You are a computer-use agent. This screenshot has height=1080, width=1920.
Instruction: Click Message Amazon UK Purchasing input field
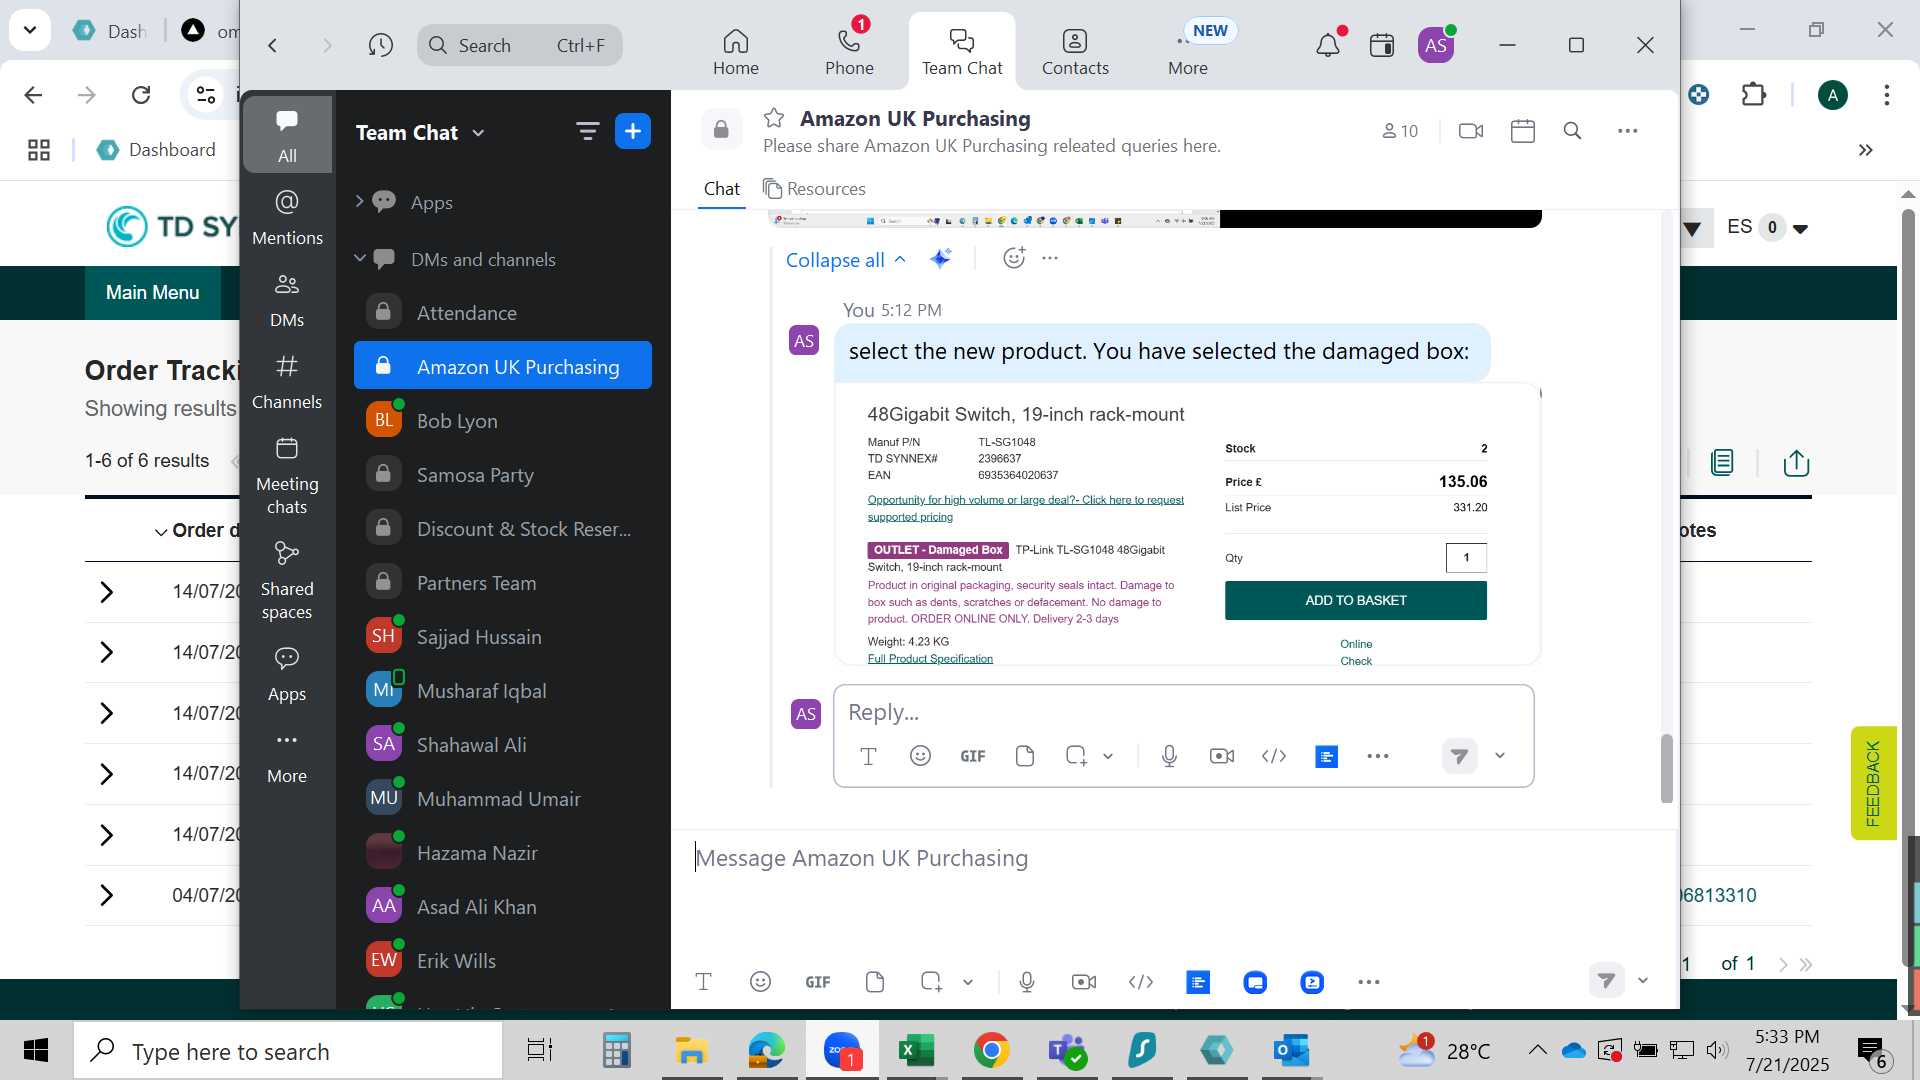tap(1175, 858)
